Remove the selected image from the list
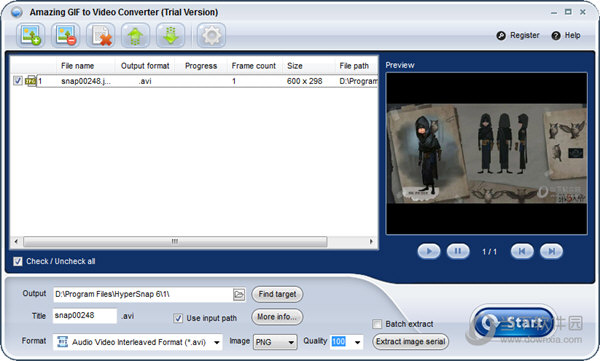 66,35
